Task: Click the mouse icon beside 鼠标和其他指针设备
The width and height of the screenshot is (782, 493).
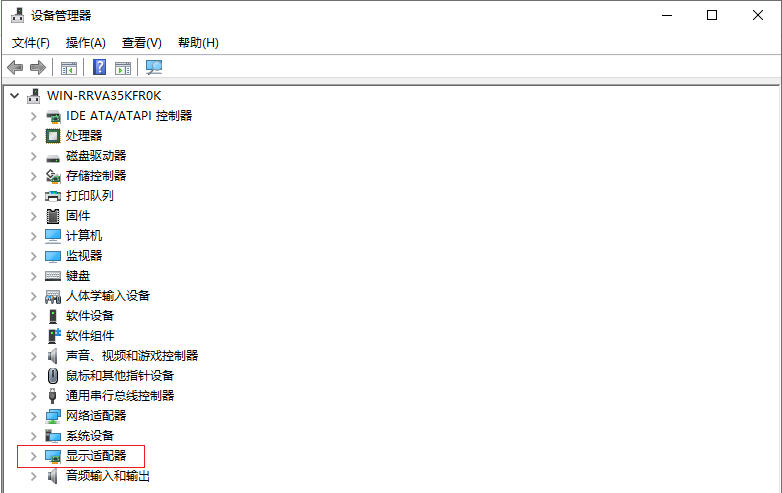Action: (x=53, y=376)
